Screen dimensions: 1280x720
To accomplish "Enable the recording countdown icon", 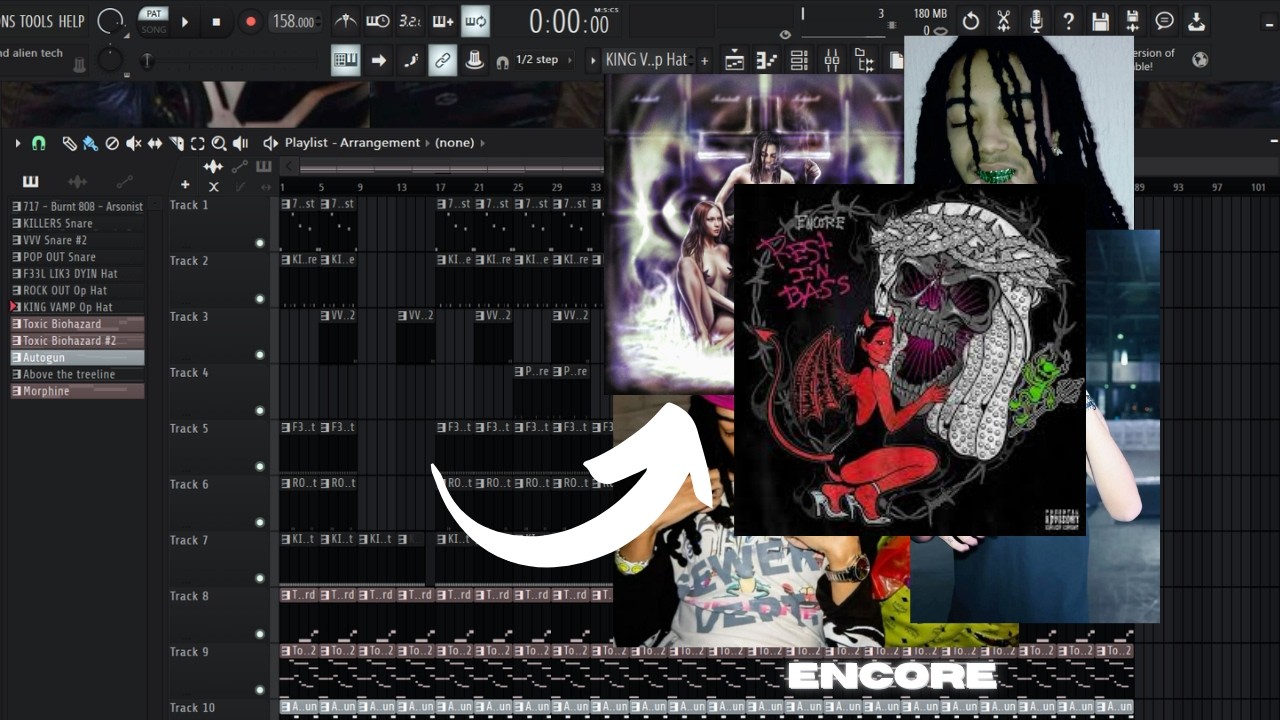I will coord(409,21).
